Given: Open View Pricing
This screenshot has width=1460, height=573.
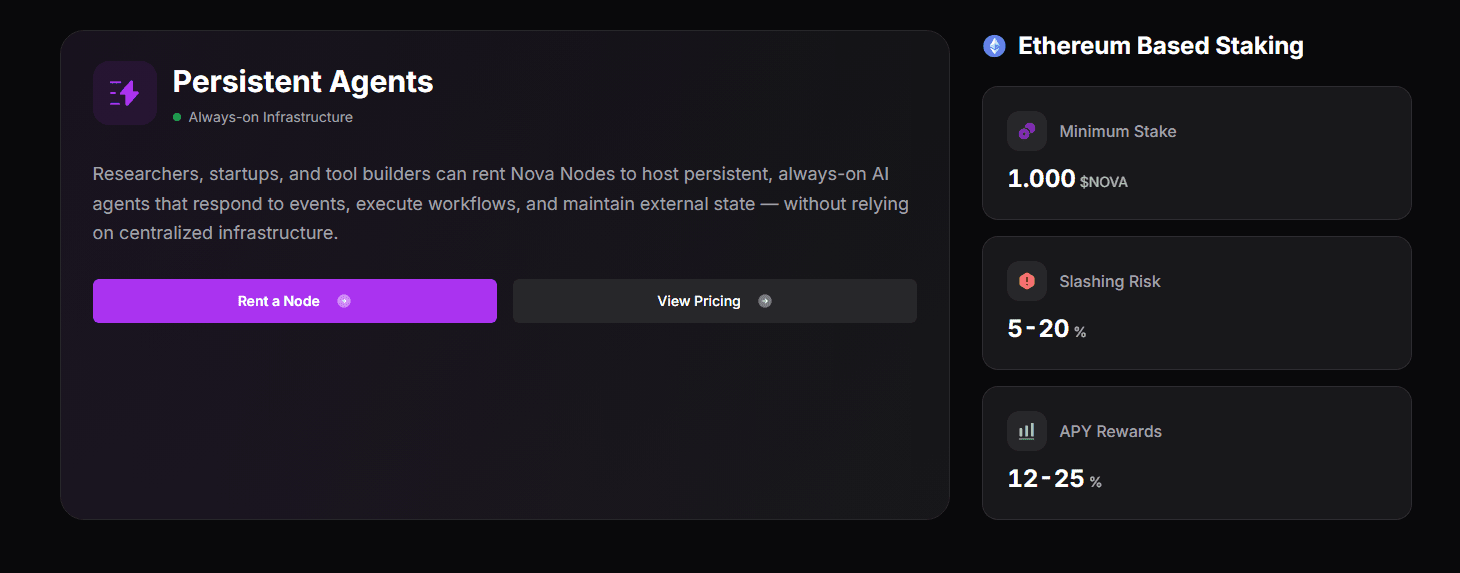Looking at the screenshot, I should pyautogui.click(x=715, y=301).
